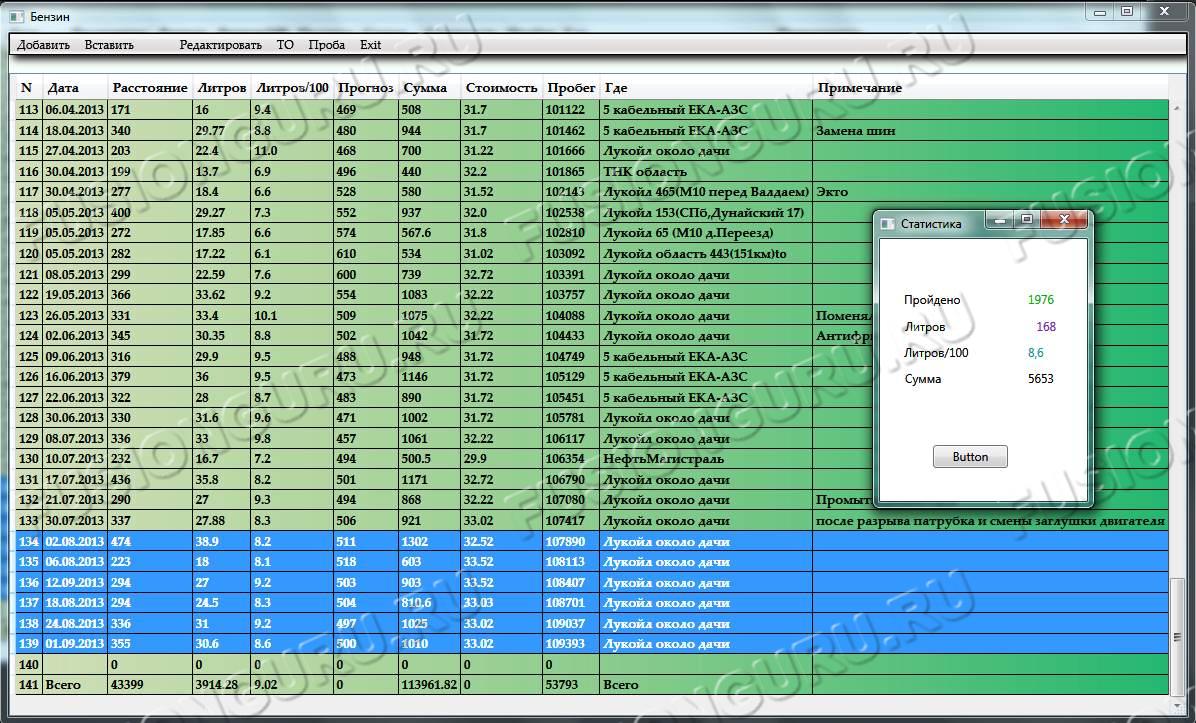Click the Дата column header

[63, 88]
